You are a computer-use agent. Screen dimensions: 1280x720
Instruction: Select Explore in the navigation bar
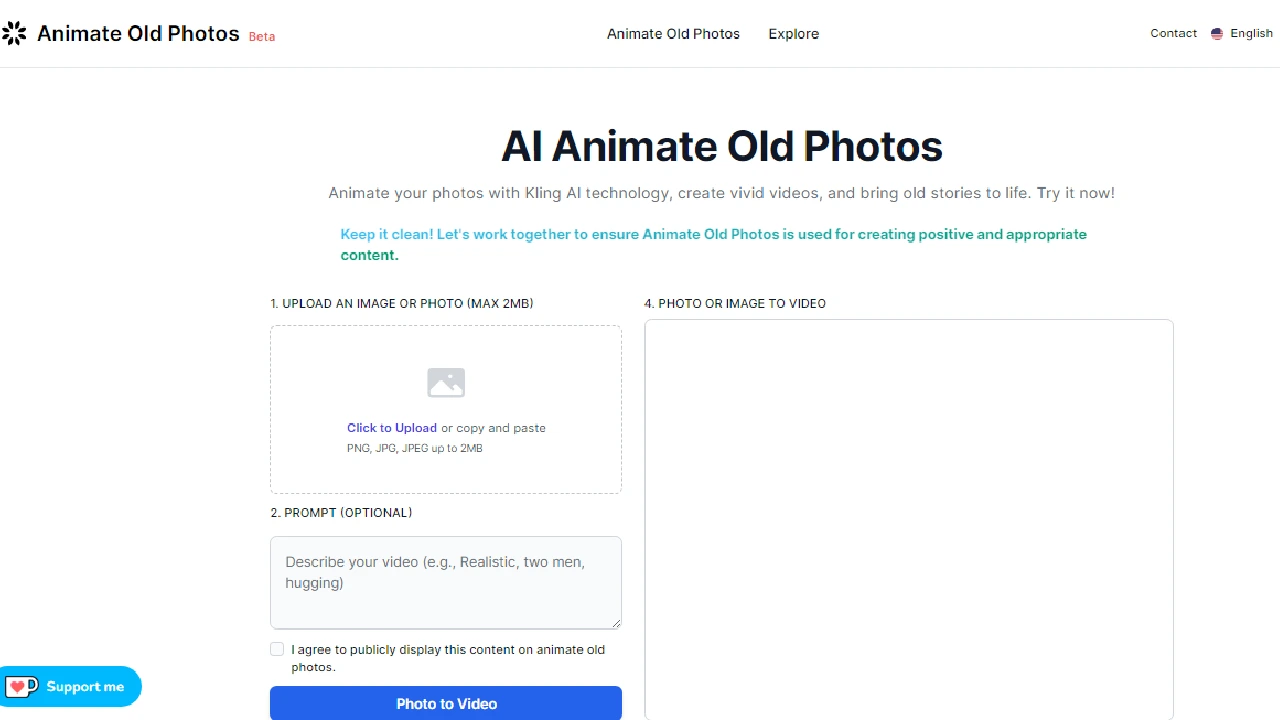tap(793, 33)
